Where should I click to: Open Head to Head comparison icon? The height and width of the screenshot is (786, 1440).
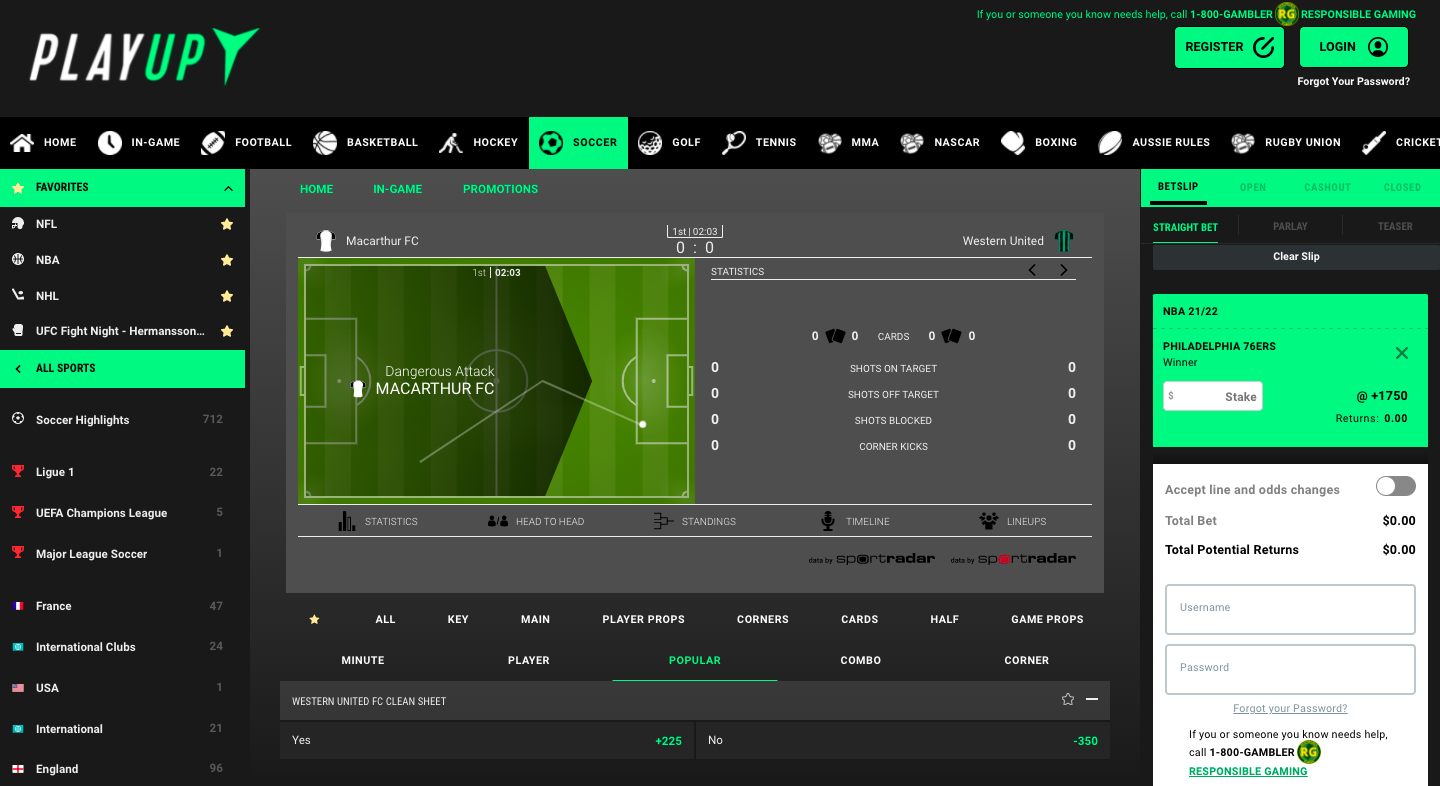coord(498,521)
